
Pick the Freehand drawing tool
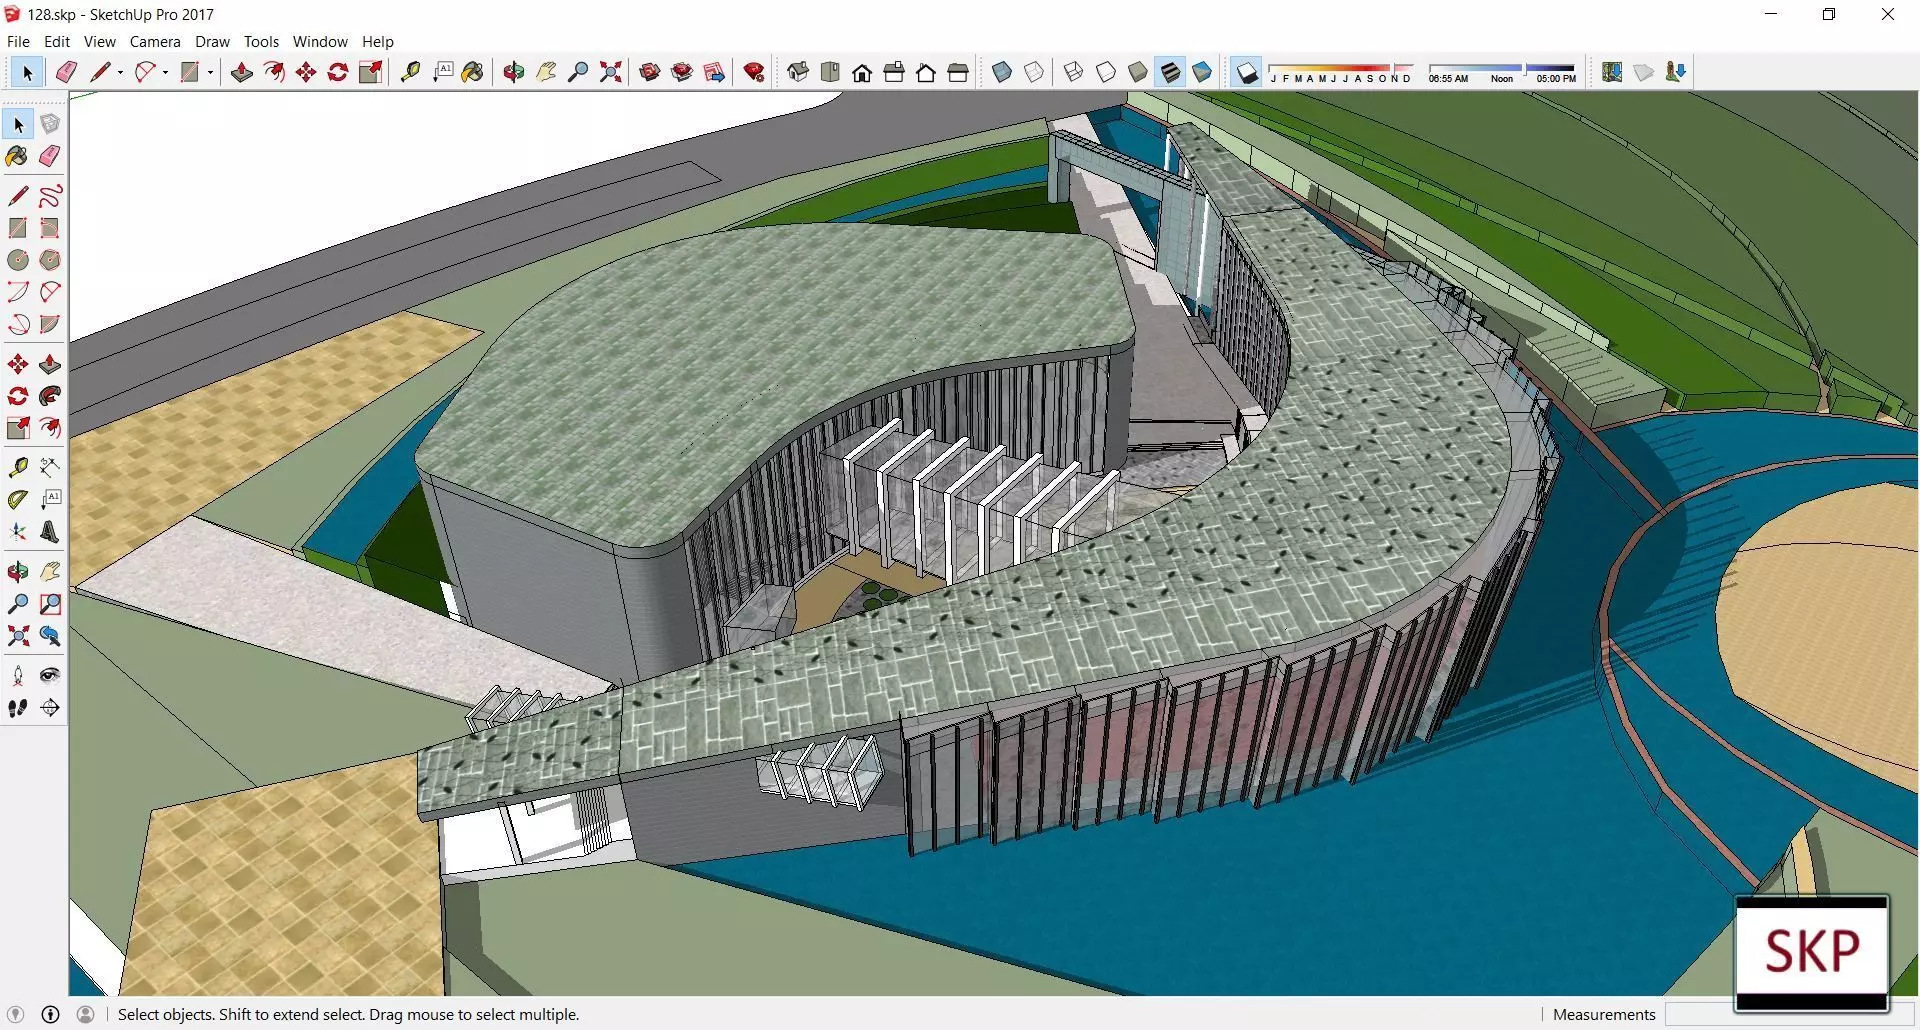pos(50,196)
